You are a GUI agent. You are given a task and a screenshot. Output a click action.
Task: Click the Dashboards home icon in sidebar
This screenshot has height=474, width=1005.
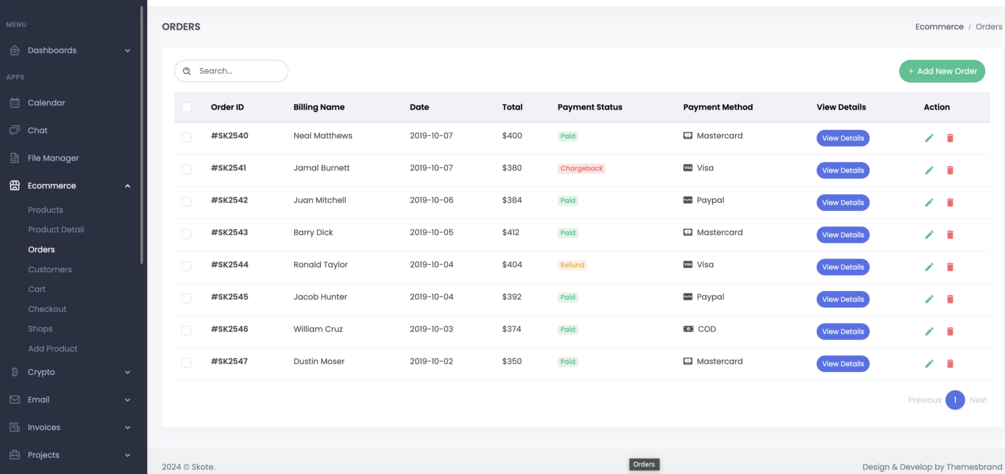(x=15, y=50)
